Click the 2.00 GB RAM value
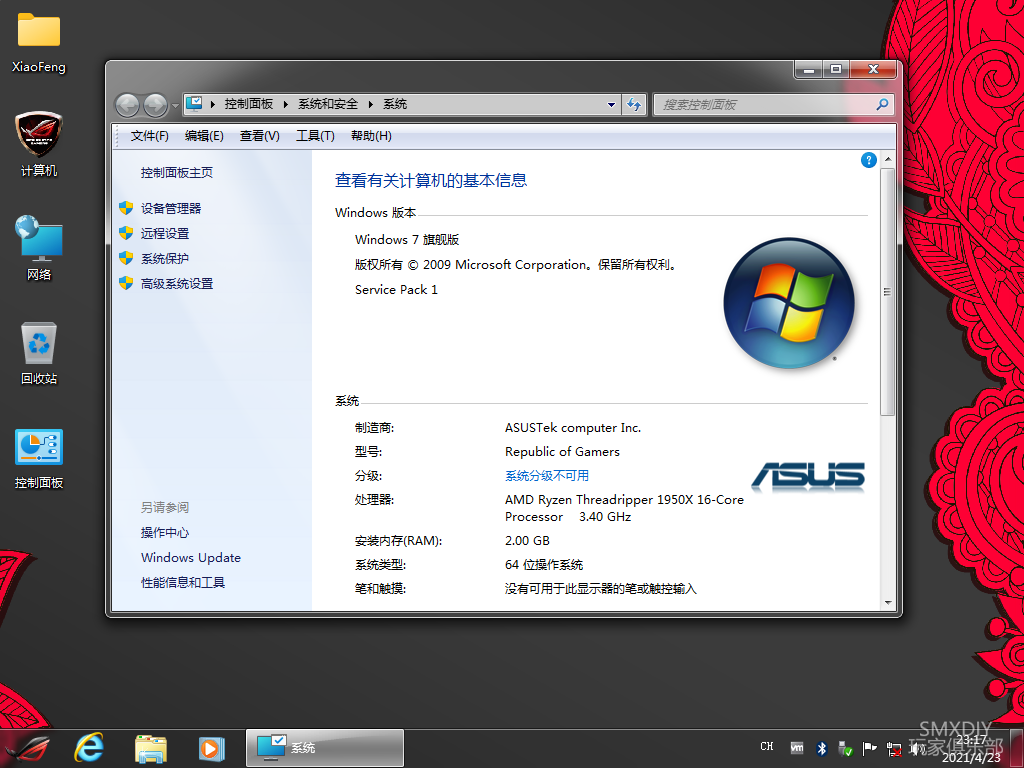Image resolution: width=1024 pixels, height=768 pixels. [x=527, y=541]
